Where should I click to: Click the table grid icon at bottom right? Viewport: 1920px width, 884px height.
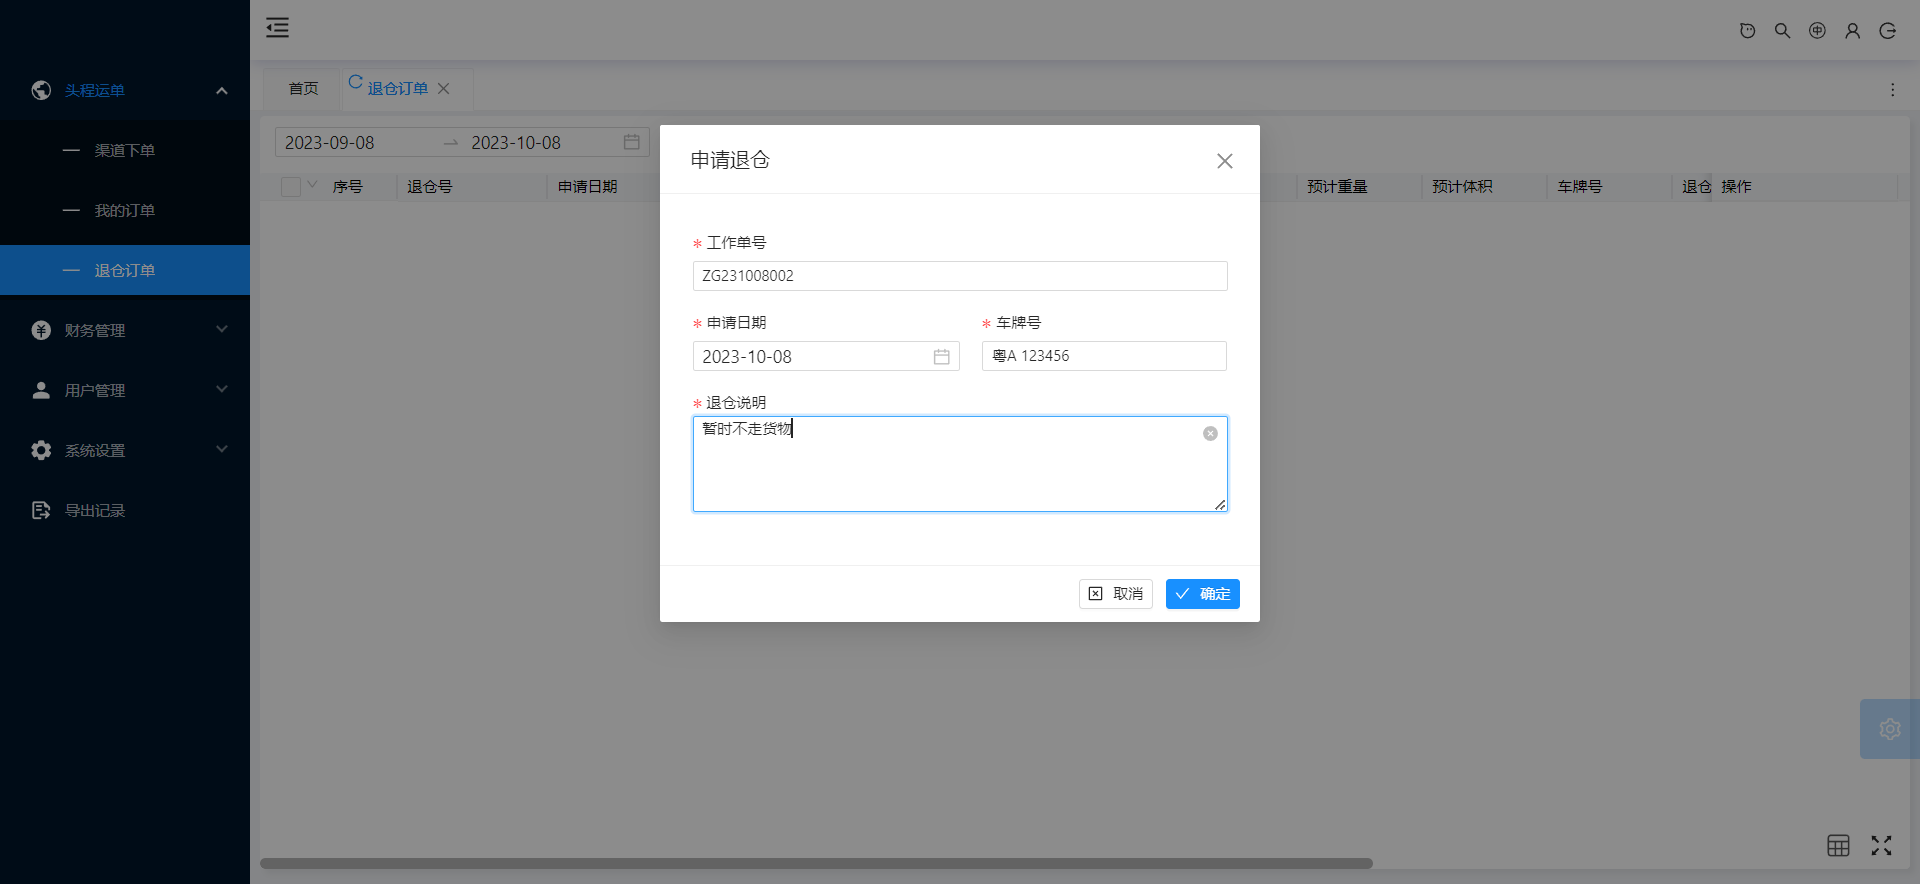(1838, 845)
